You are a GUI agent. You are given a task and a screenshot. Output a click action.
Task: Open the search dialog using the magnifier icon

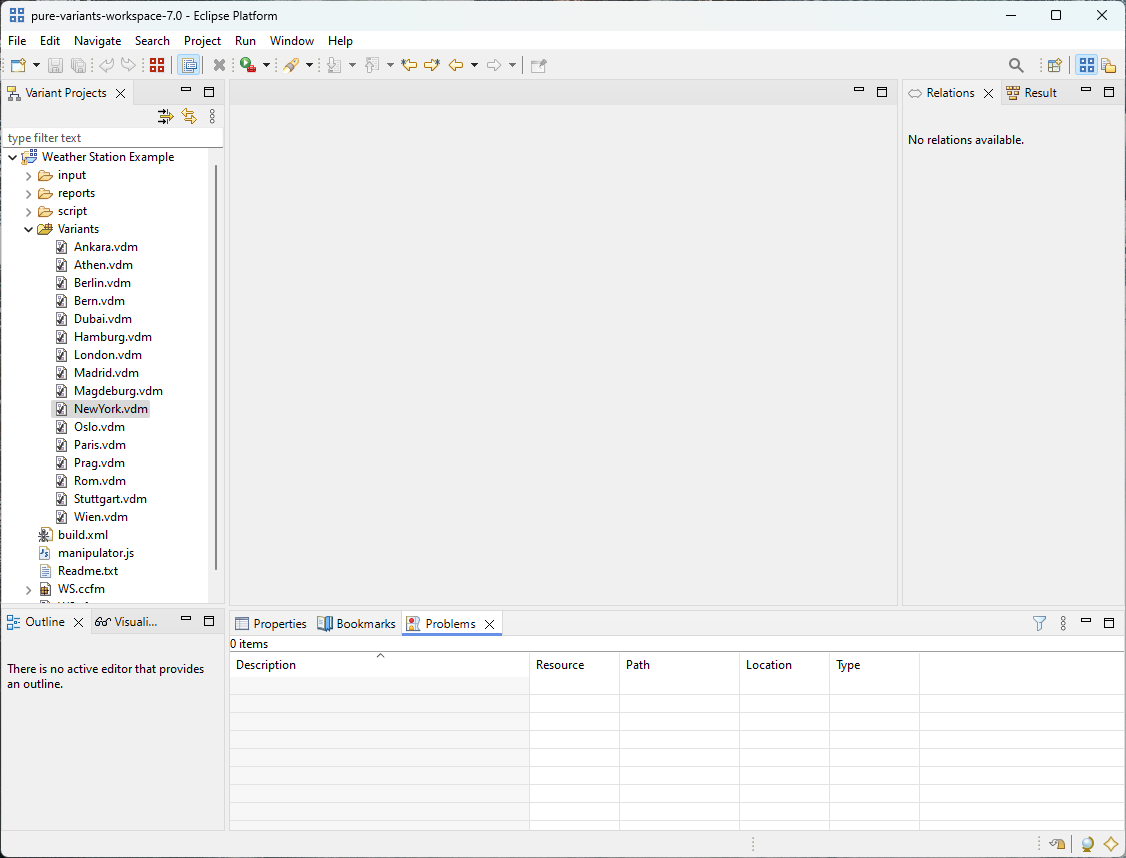(1016, 64)
